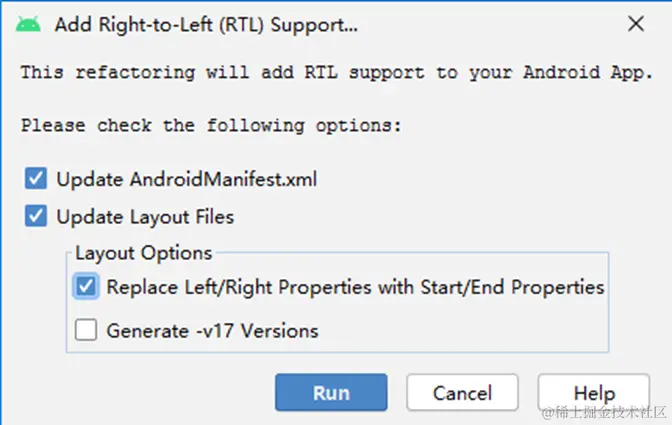Click the "Add Right-to-Left (RTL) Support..." title text
The height and width of the screenshot is (425, 672).
click(206, 25)
